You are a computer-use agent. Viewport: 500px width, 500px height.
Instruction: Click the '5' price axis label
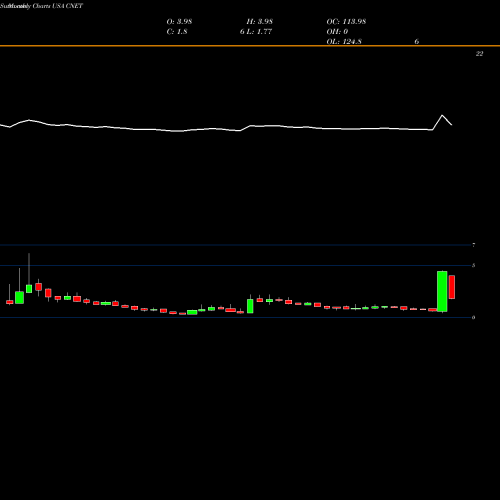tap(474, 265)
